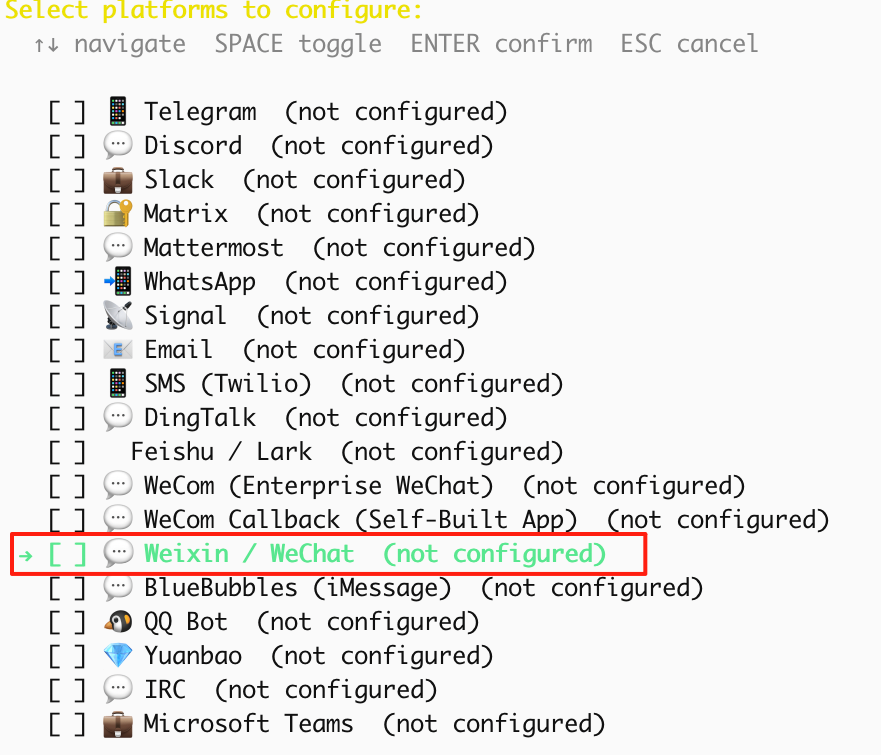Check the Weixin / WeChat checkbox

click(x=67, y=554)
